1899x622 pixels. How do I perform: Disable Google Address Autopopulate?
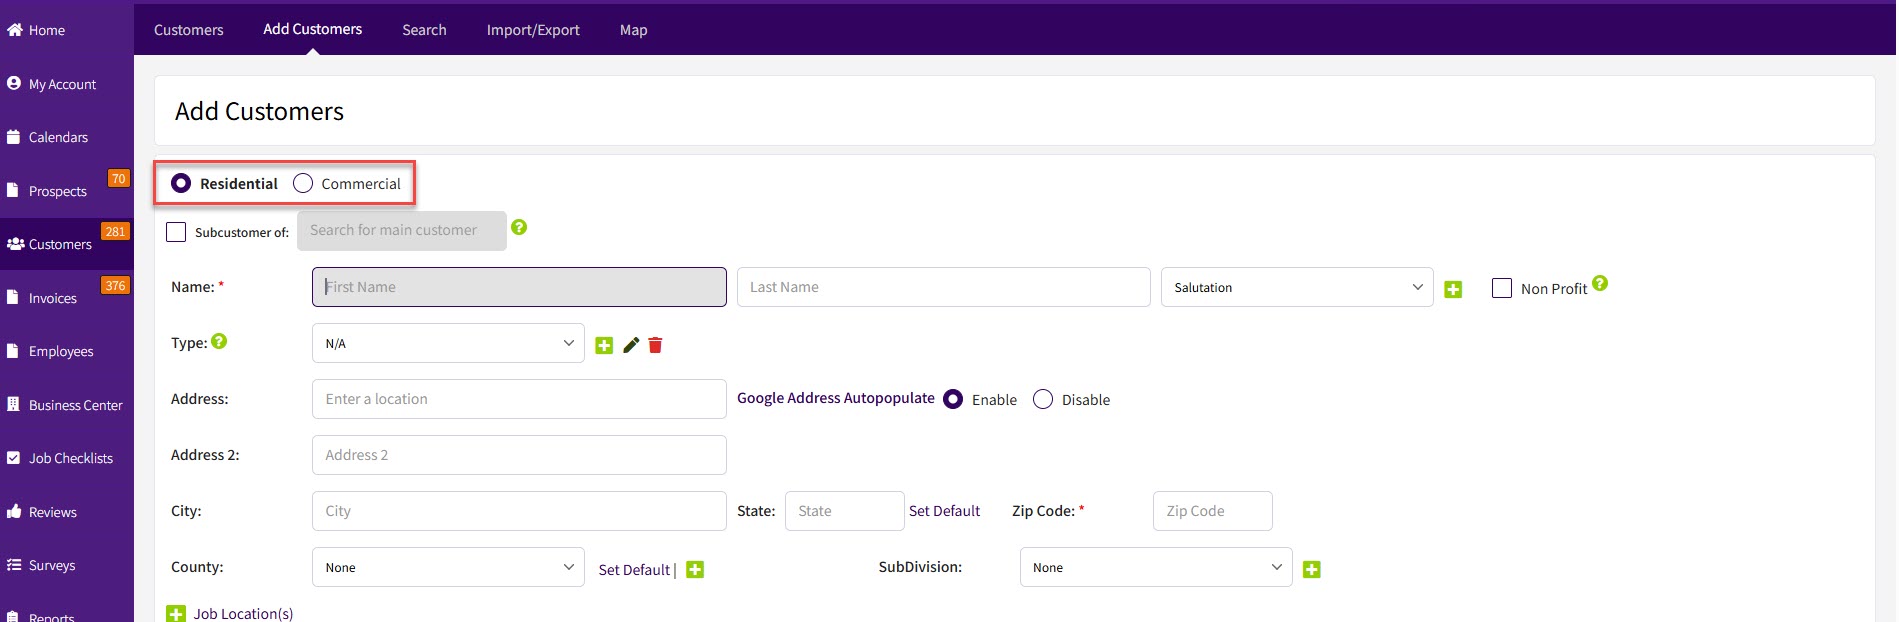tap(1043, 399)
